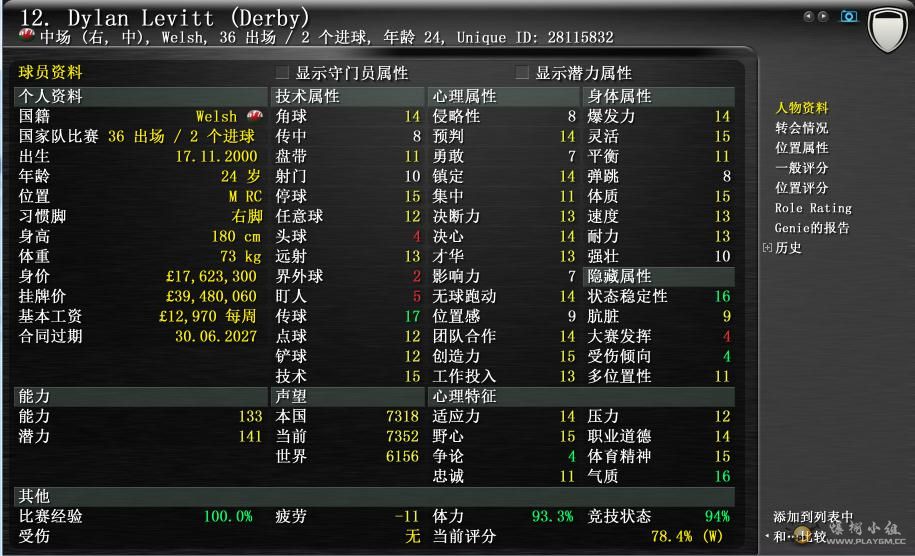Open the 和...比较 submenu arrow
Image resolution: width=915 pixels, height=556 pixels.
[x=767, y=536]
